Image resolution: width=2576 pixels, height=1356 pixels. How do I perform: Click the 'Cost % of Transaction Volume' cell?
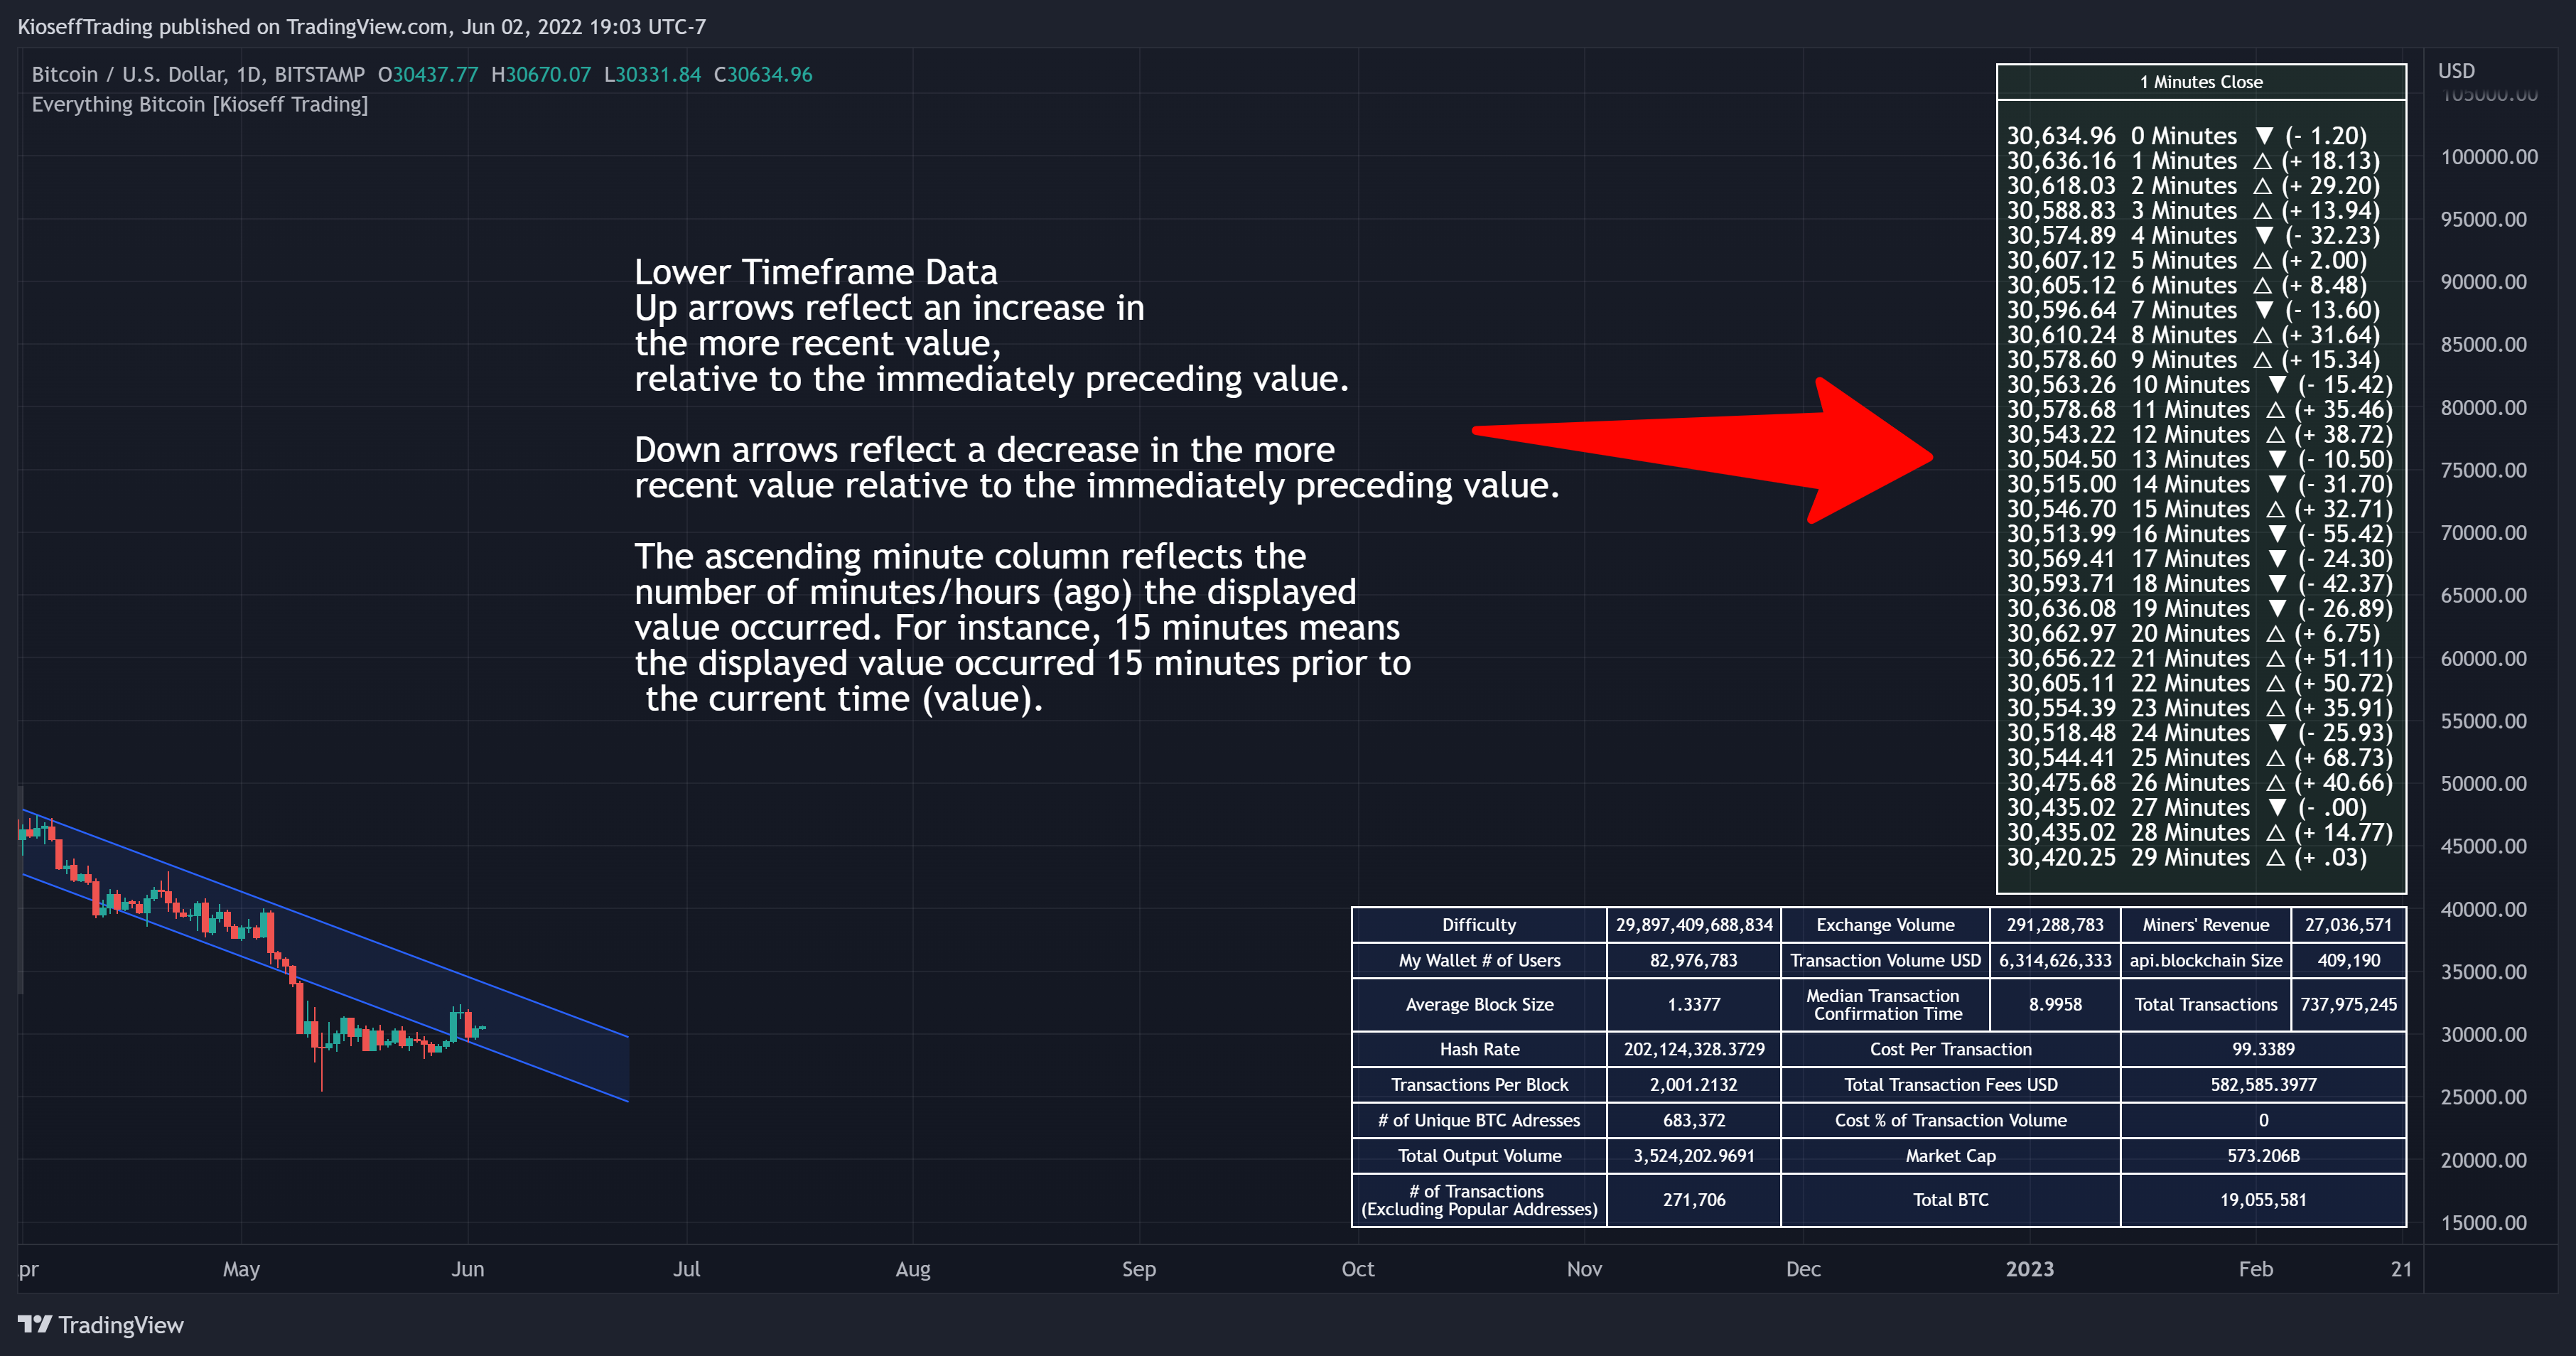pos(1950,1120)
